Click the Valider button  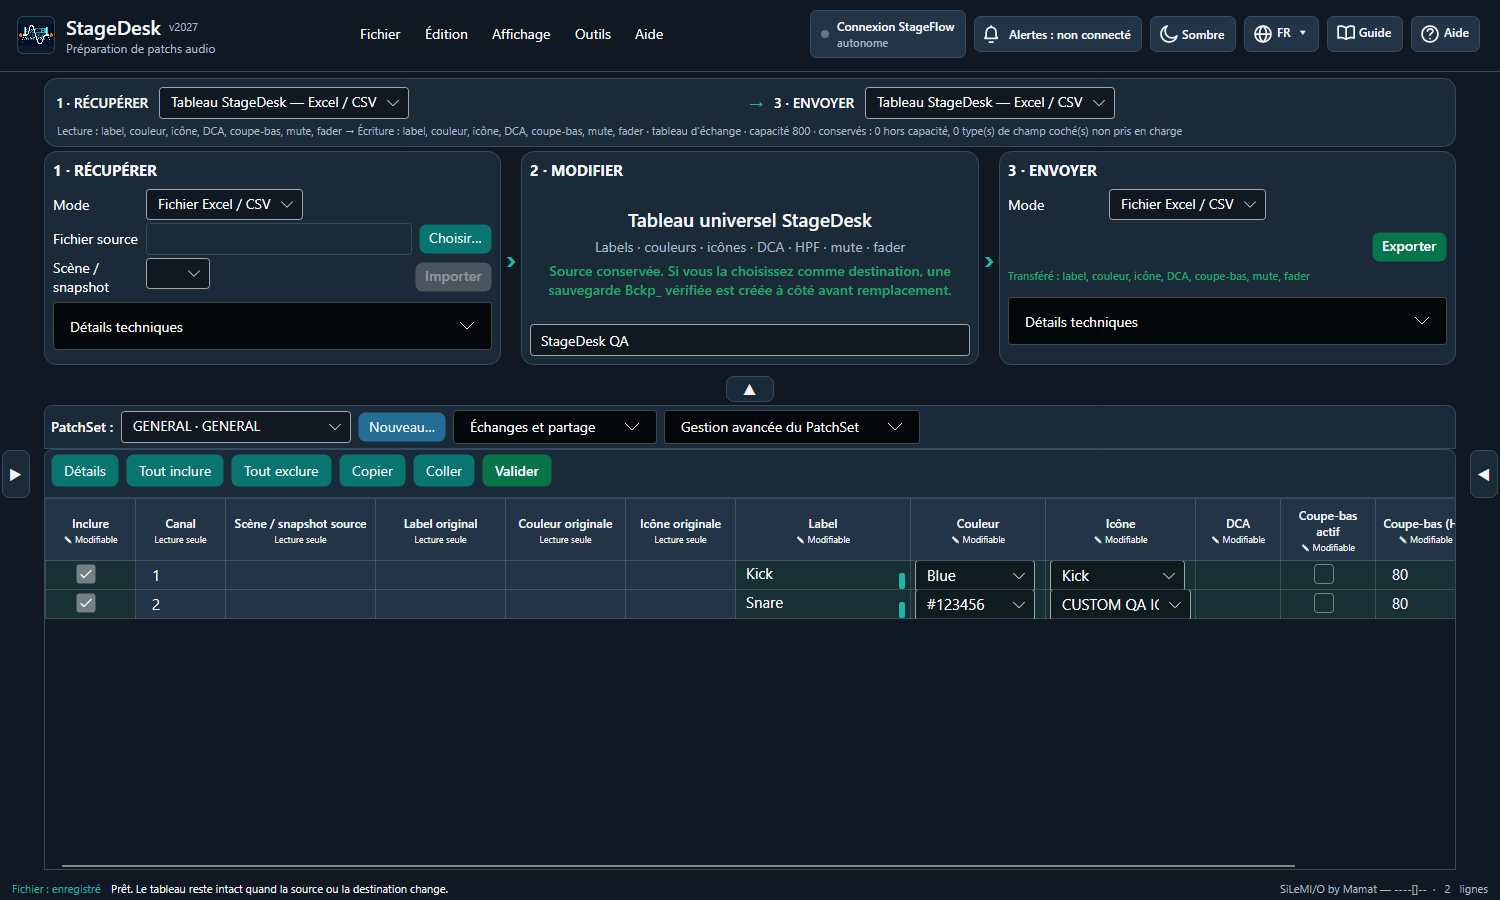pos(517,471)
